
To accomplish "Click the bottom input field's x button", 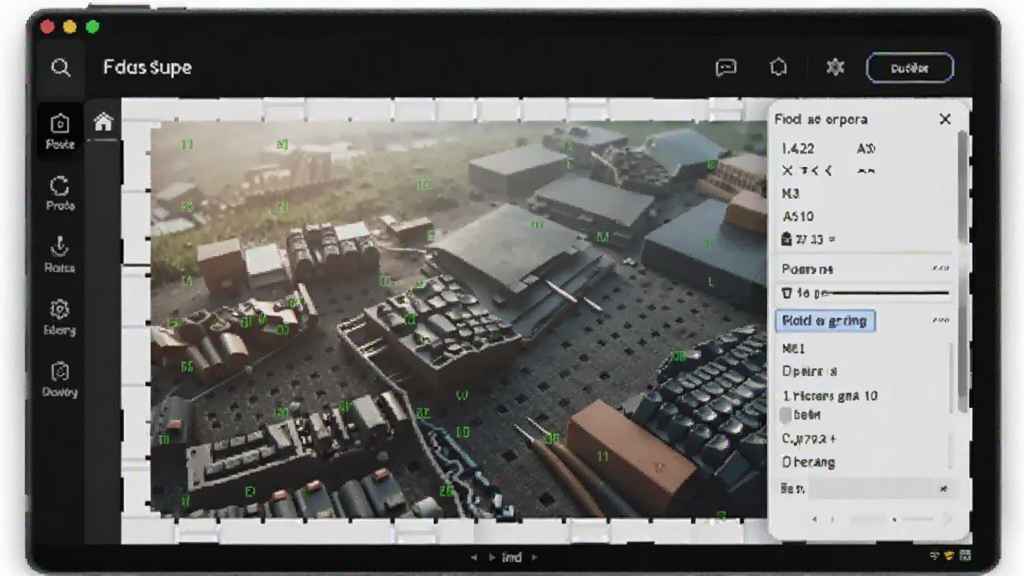I will (943, 488).
